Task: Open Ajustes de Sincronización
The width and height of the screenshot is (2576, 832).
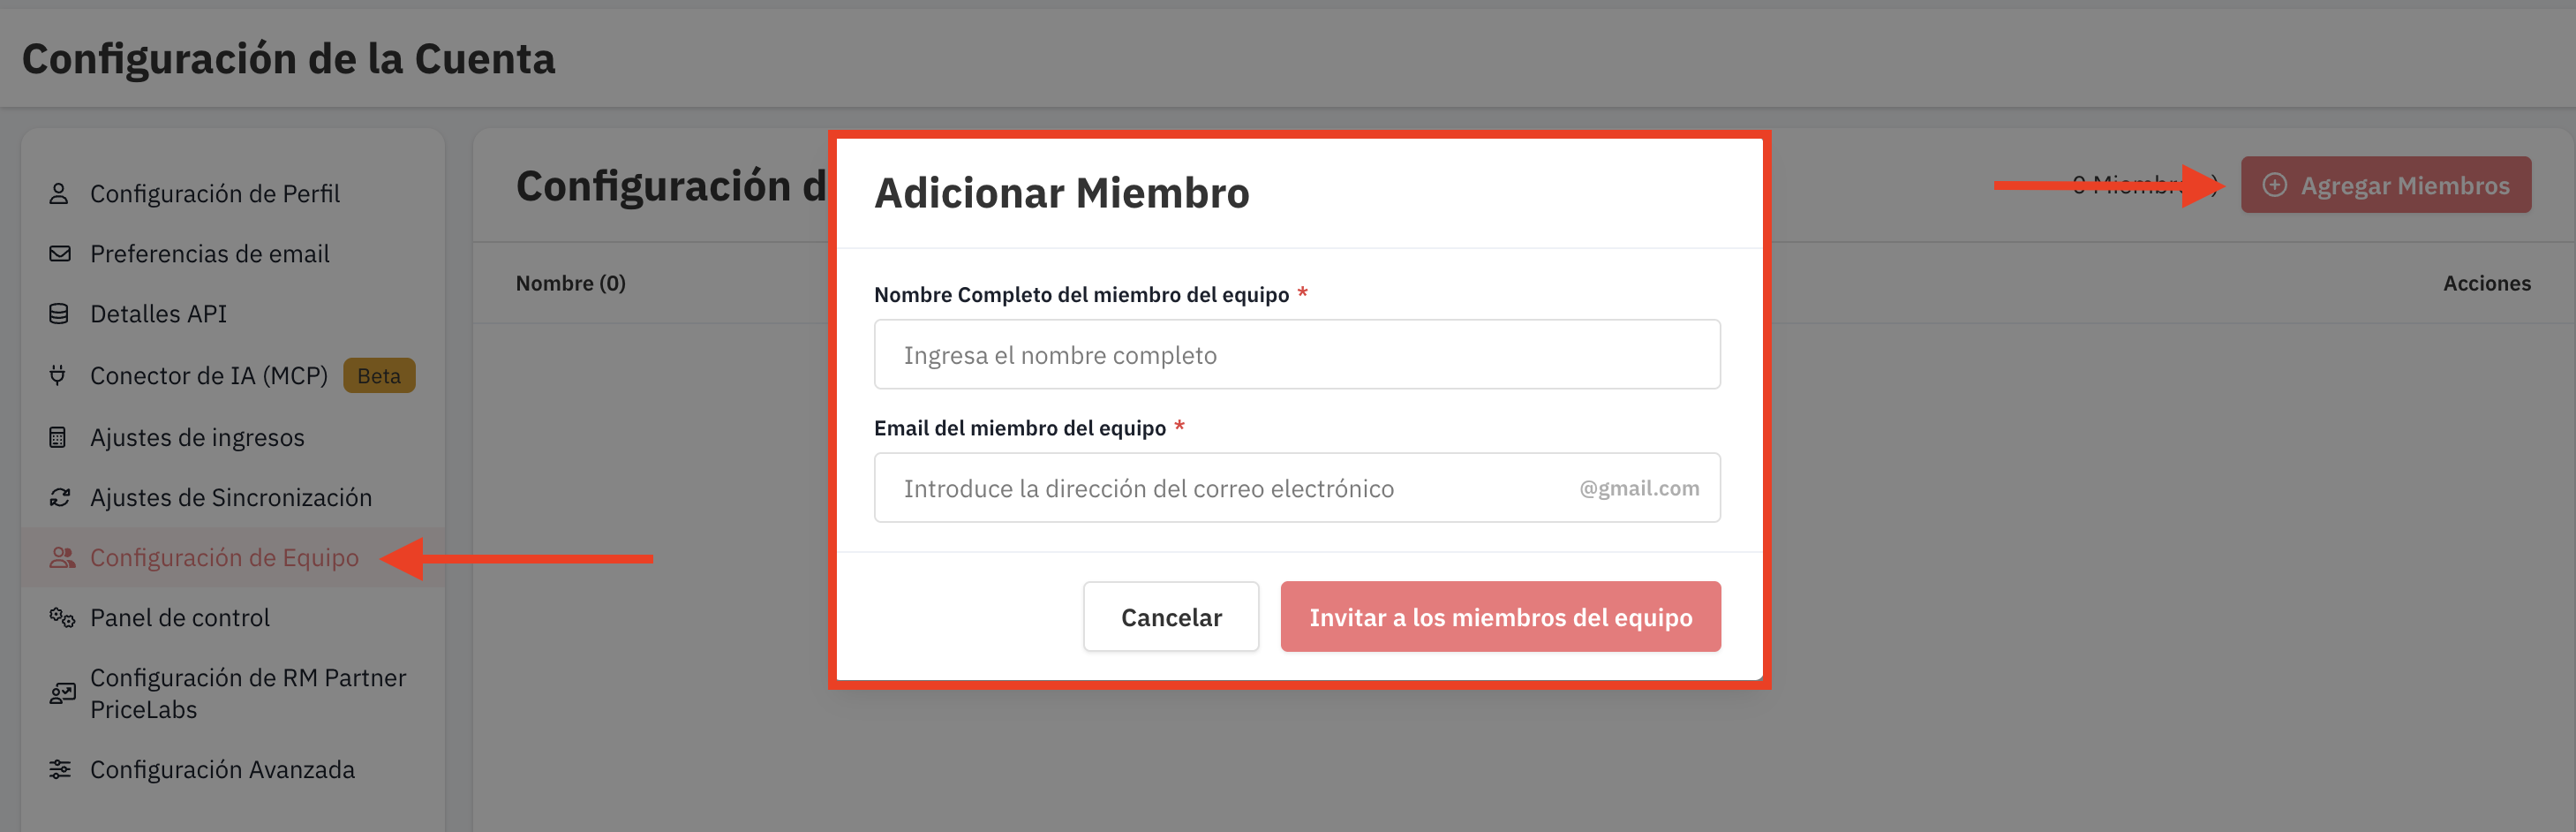Action: coord(233,497)
